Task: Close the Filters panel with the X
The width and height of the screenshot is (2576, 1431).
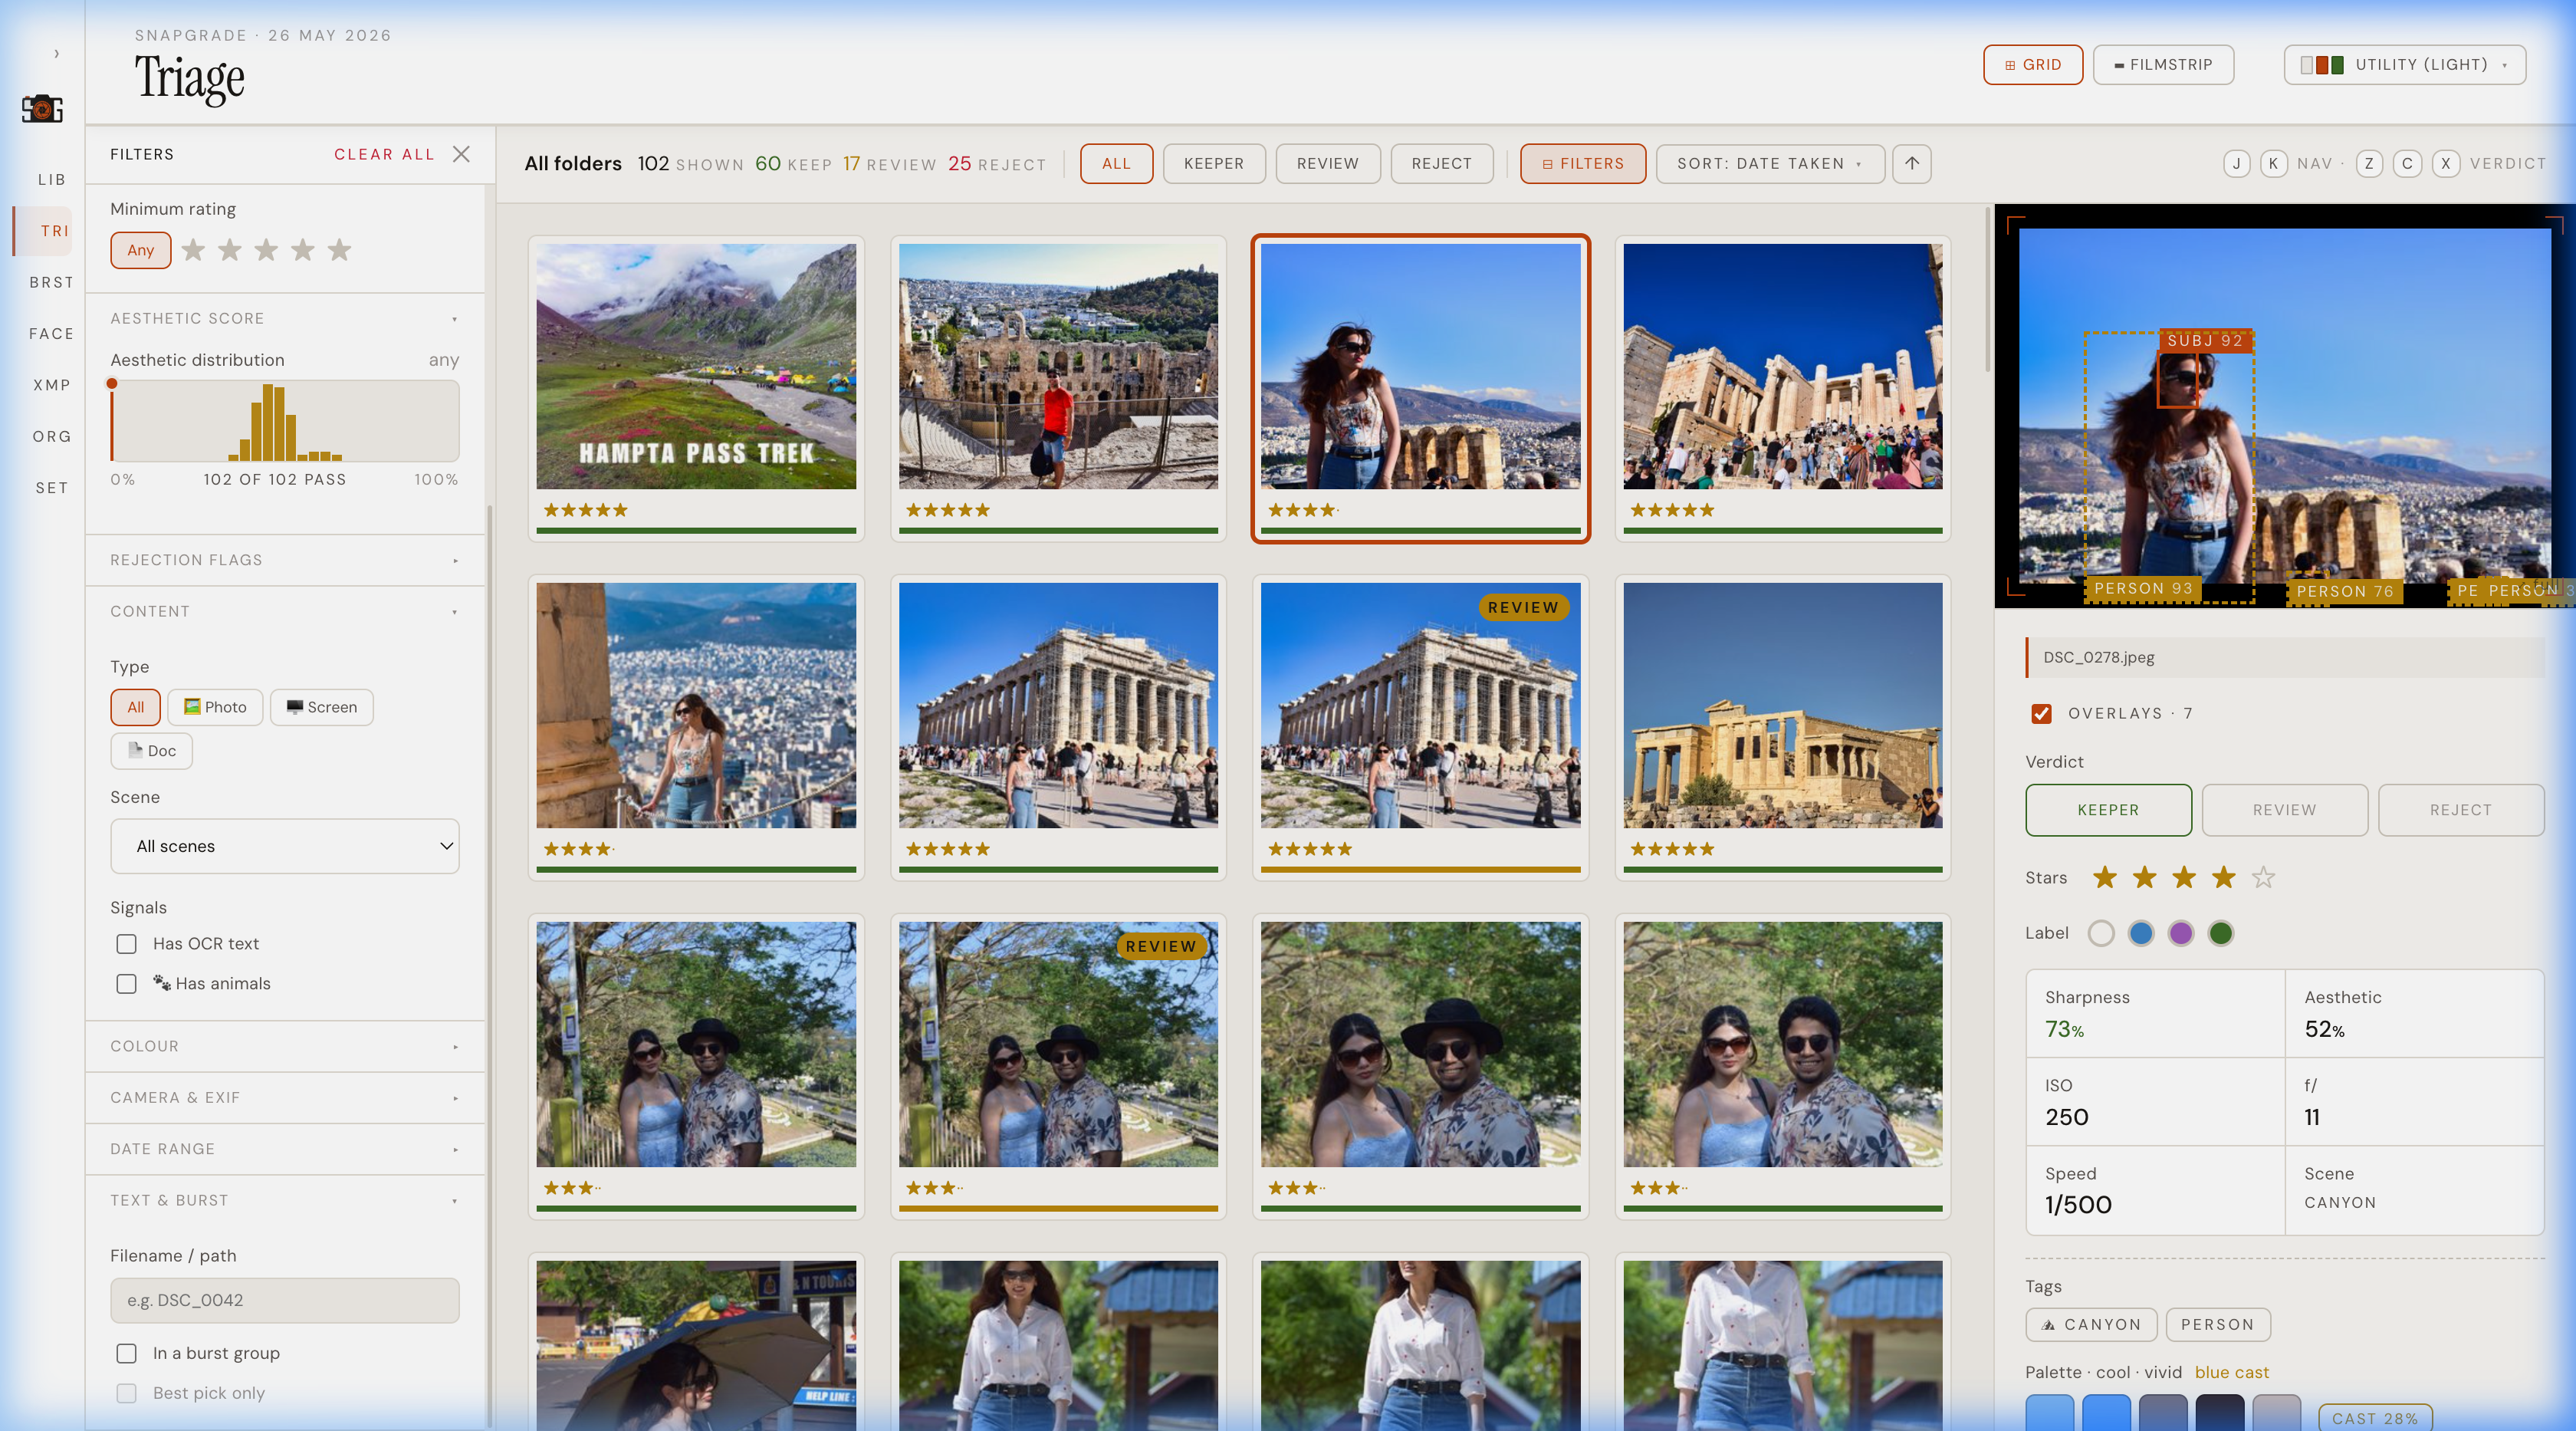Action: 461,154
